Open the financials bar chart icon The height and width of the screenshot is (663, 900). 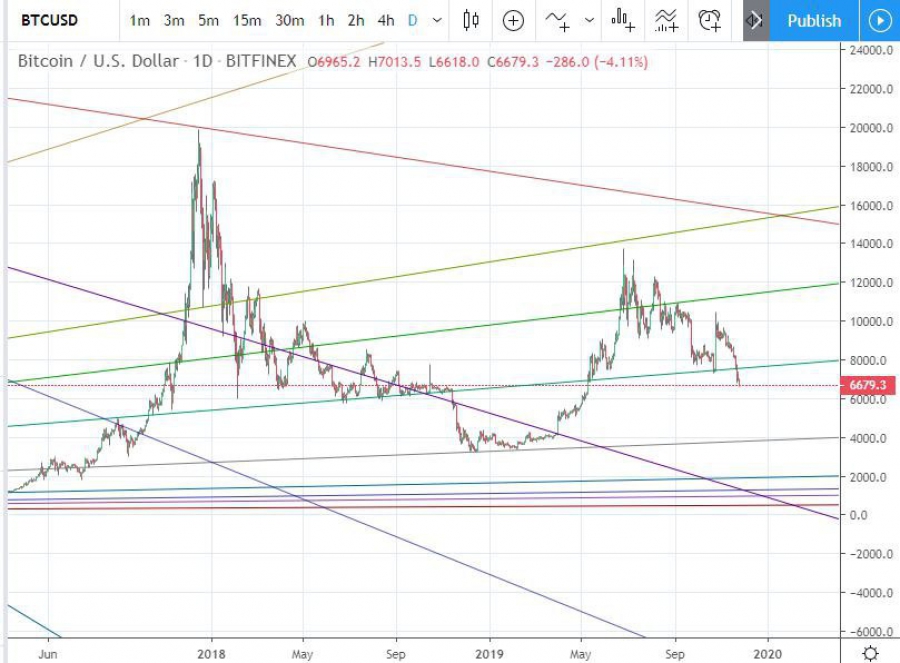click(x=623, y=21)
